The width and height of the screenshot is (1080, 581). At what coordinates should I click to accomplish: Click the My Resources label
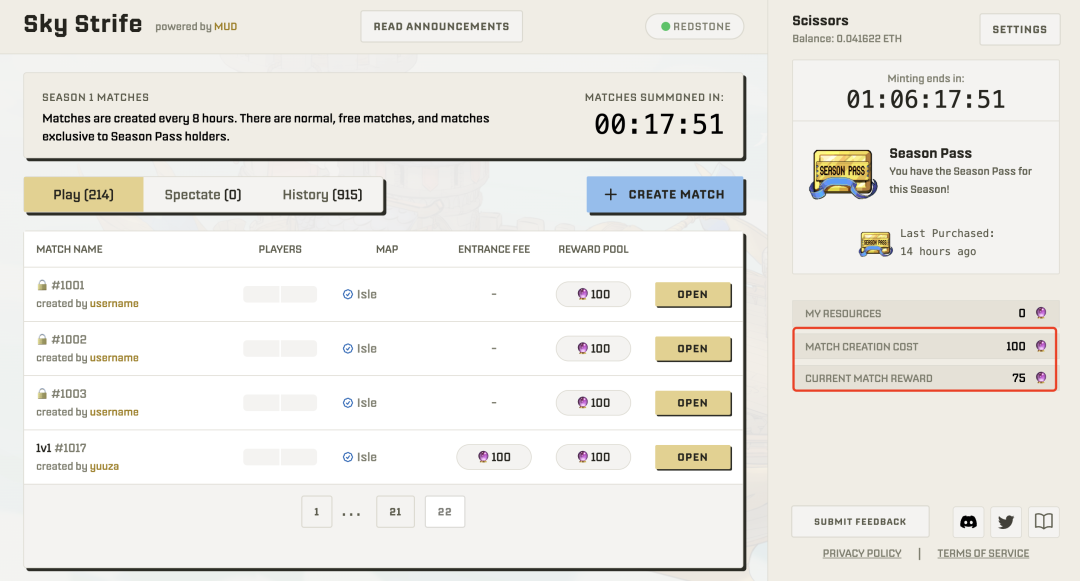[x=843, y=313]
